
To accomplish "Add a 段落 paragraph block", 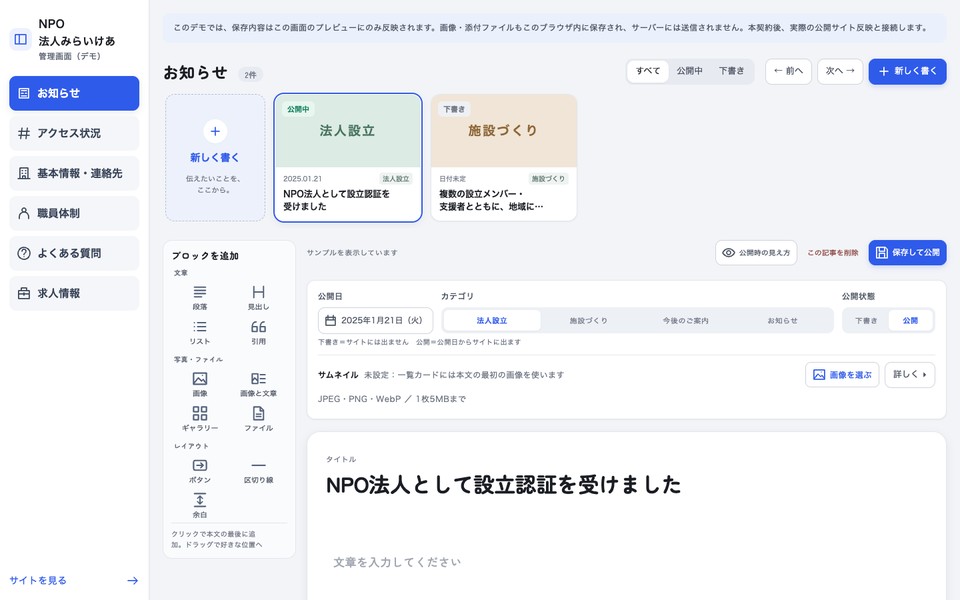I will (x=200, y=298).
